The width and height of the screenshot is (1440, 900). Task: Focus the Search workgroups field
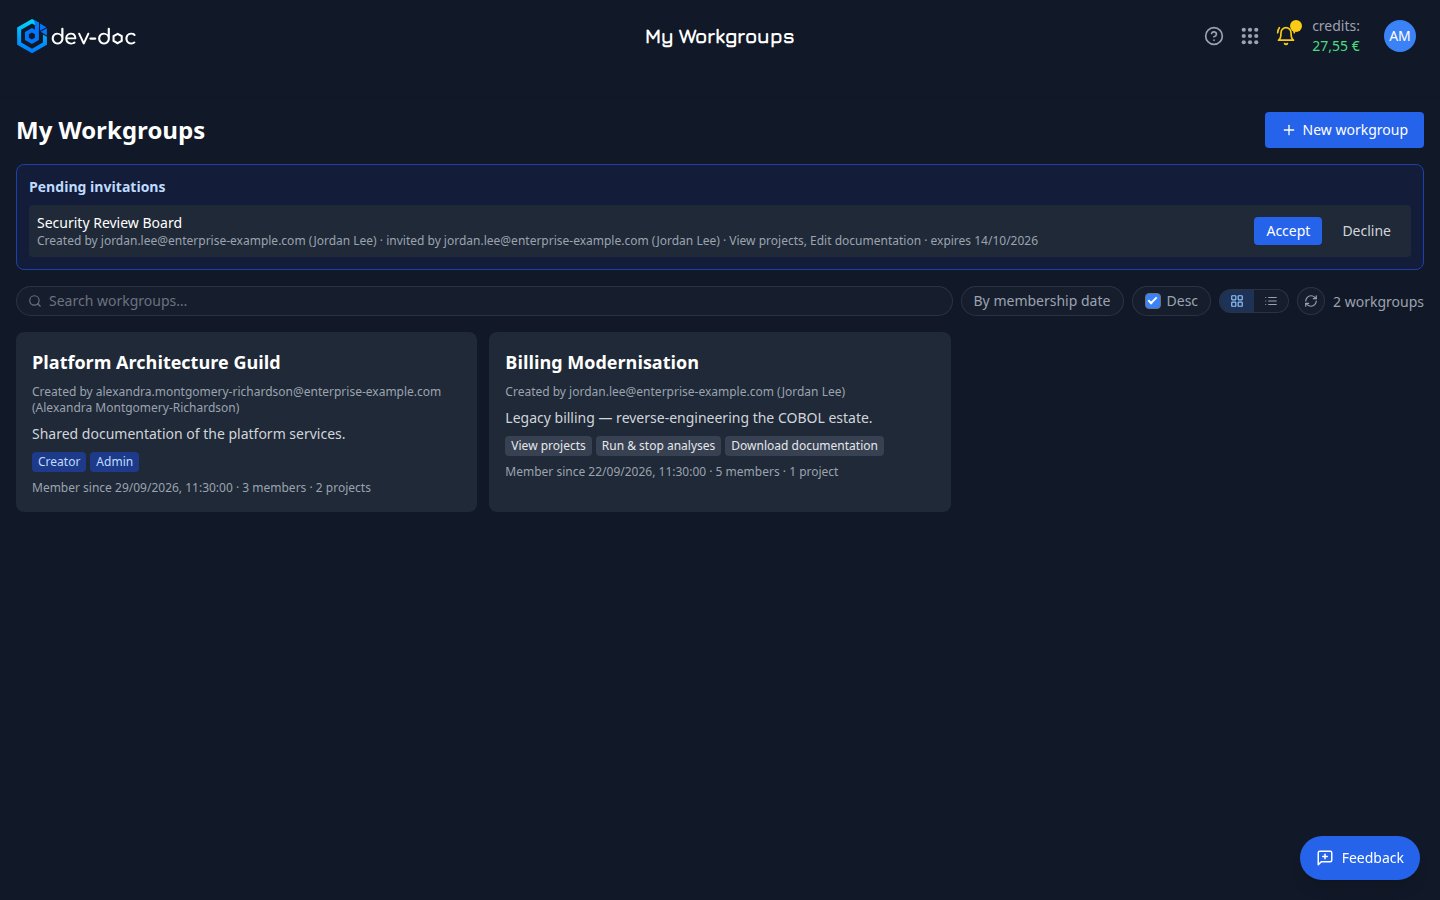484,301
